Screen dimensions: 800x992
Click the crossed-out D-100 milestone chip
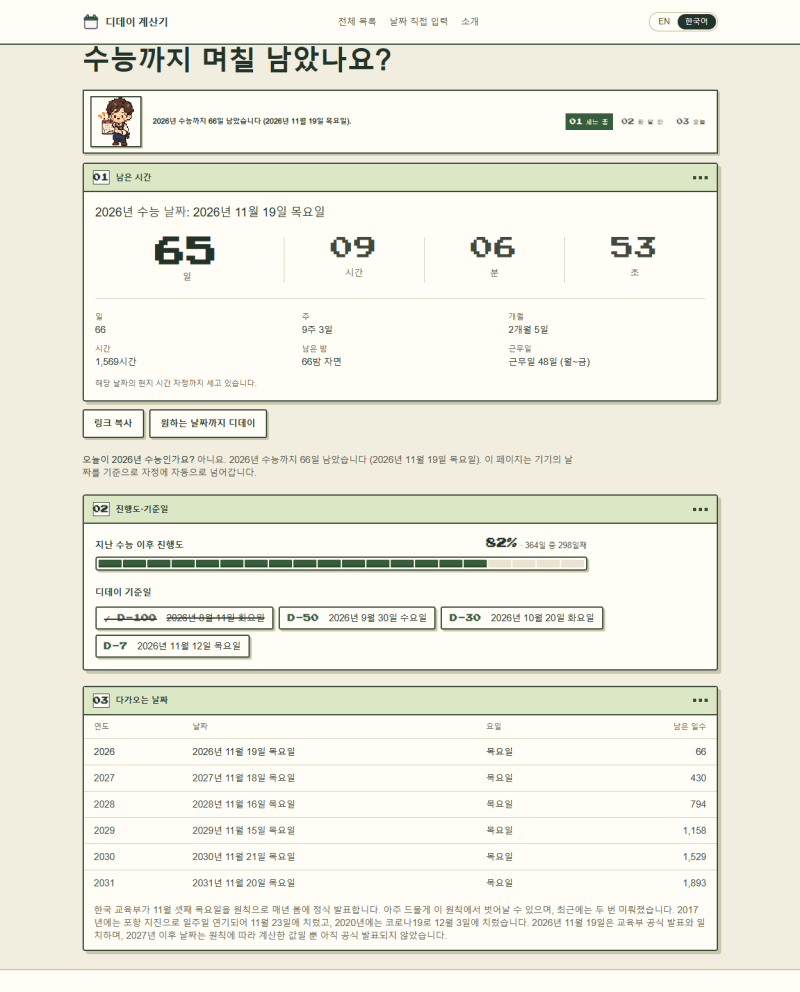point(184,618)
